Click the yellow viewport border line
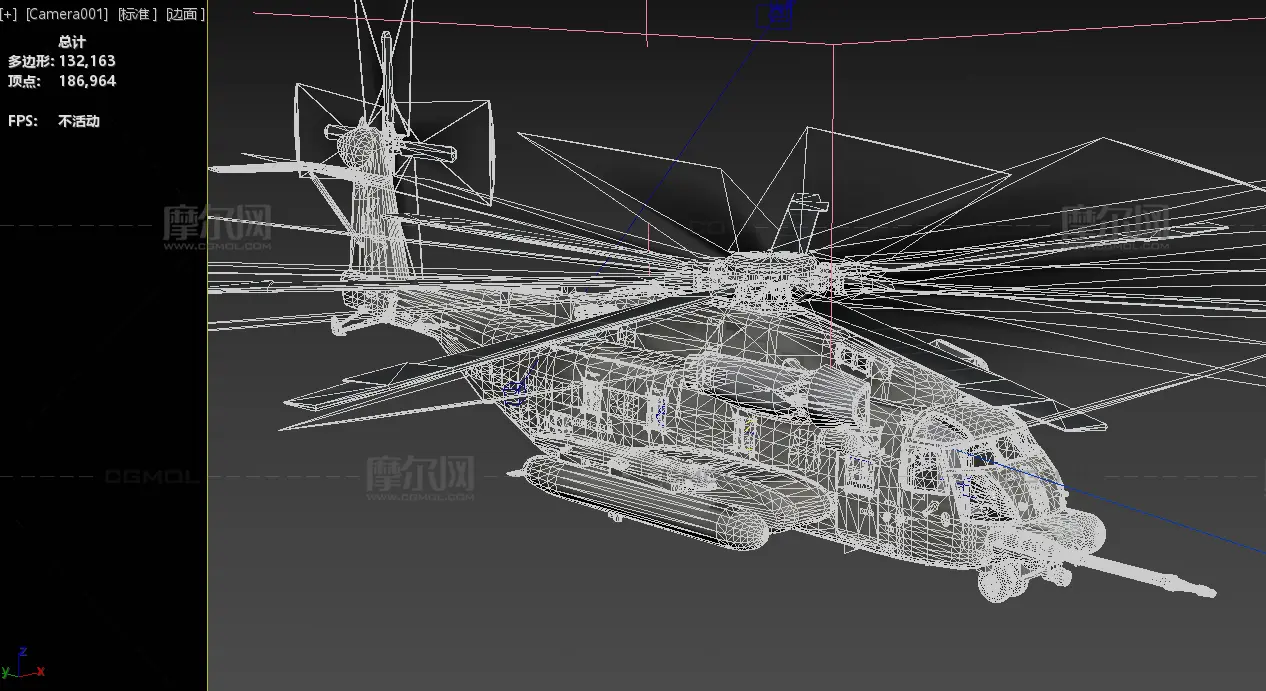The width and height of the screenshot is (1266, 691). [207, 400]
